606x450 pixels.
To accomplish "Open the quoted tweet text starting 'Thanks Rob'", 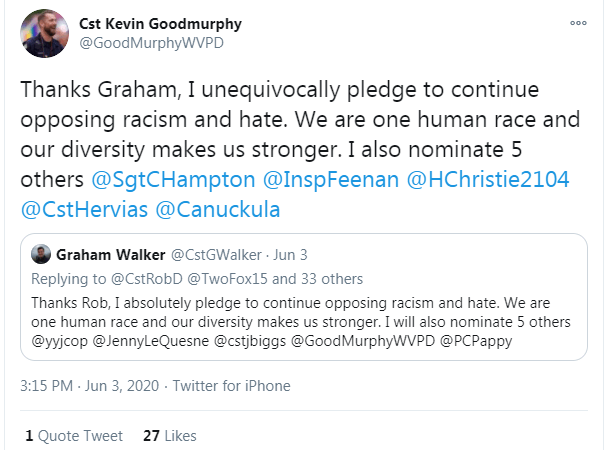I will (x=301, y=322).
